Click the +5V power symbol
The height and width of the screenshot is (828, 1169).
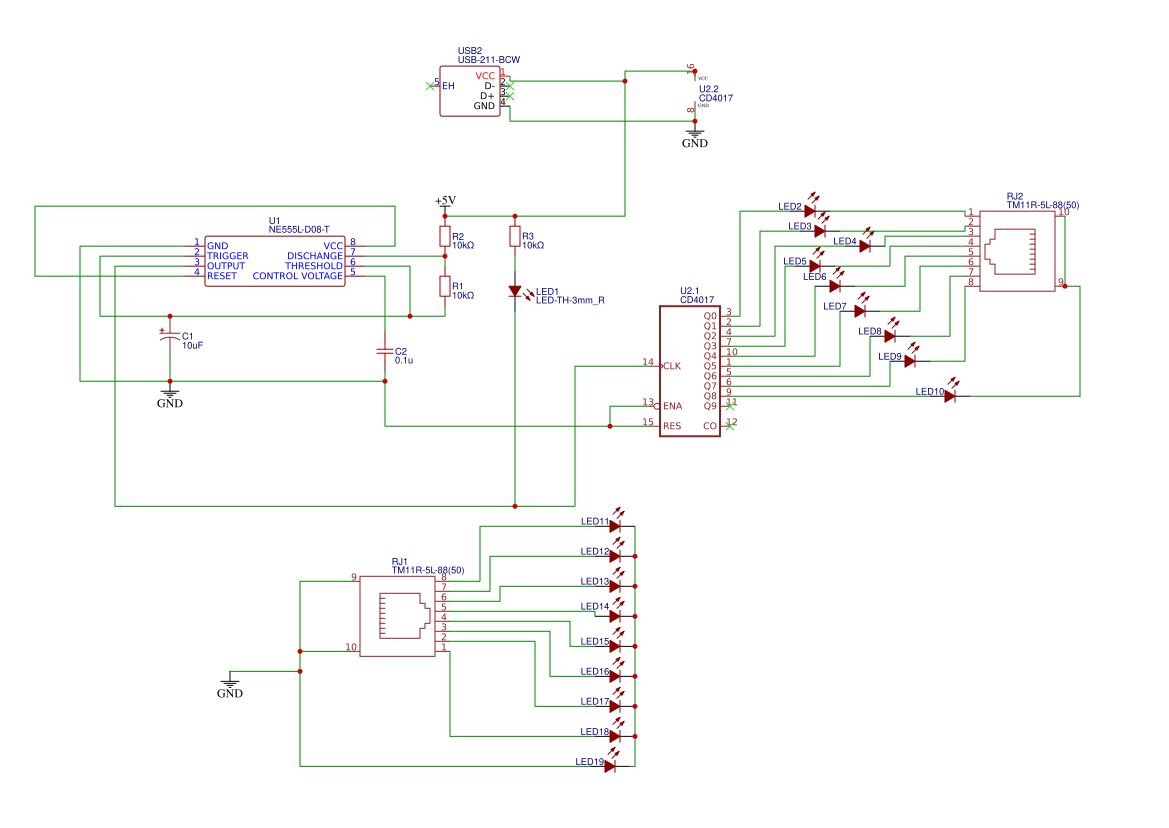coord(445,201)
